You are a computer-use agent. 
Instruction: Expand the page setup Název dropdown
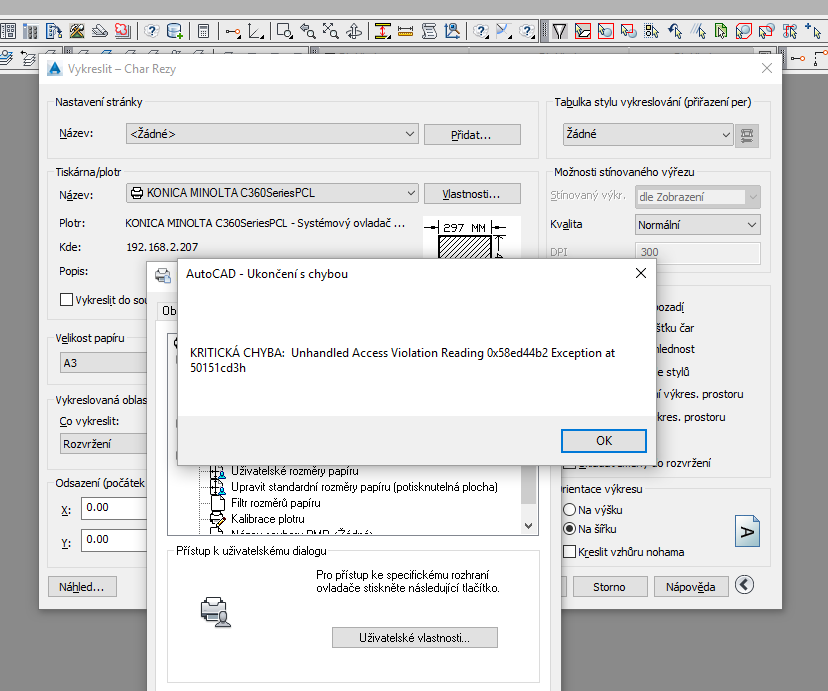tap(271, 133)
